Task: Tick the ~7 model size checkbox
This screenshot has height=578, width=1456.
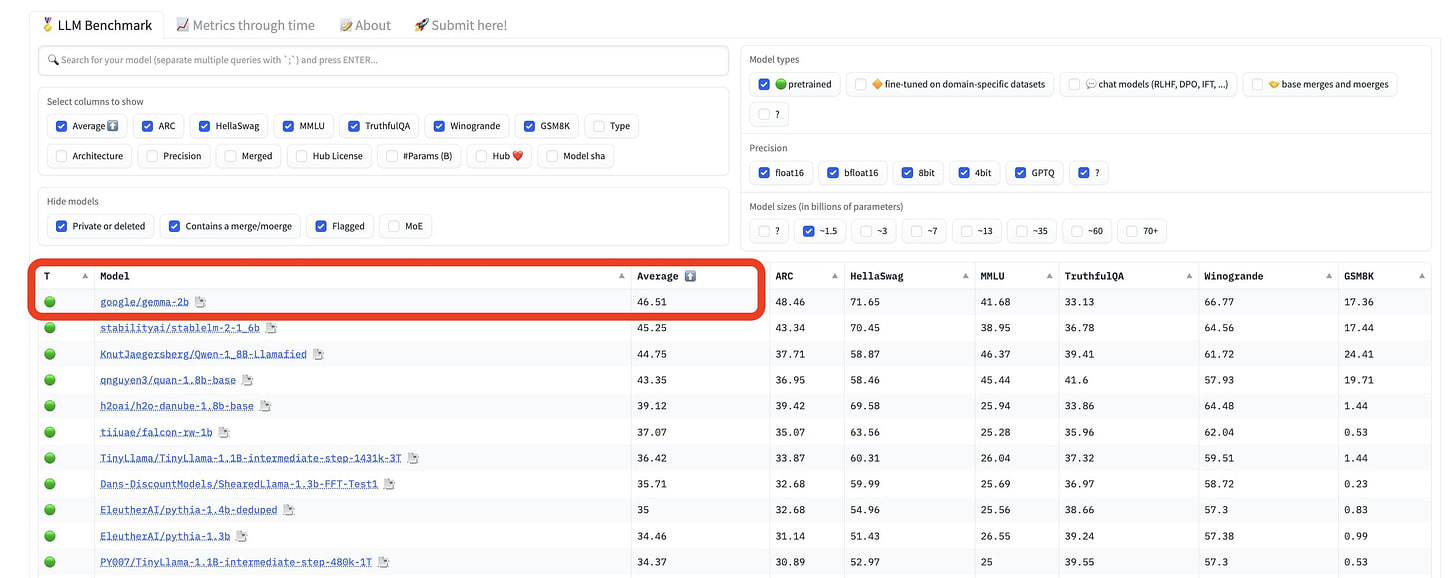Action: [x=914, y=231]
